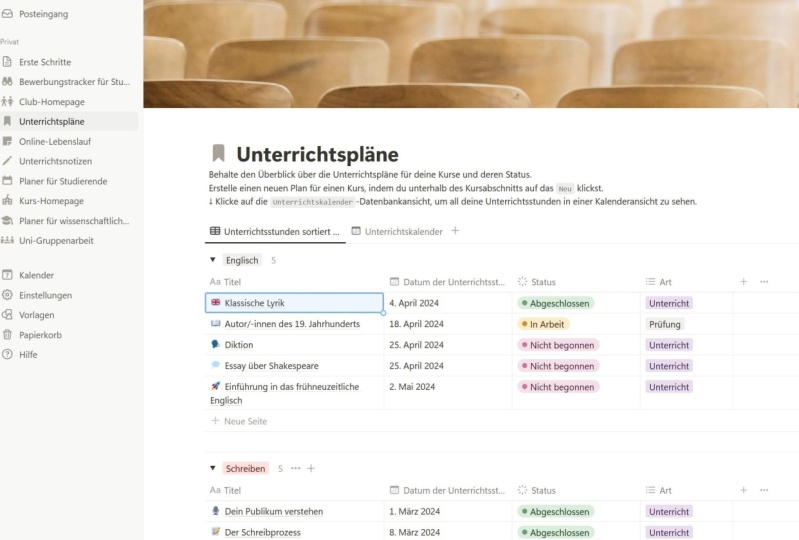799x540 pixels.
Task: Switch to Unterrichtsstunden sortiert tab
Action: click(x=275, y=232)
